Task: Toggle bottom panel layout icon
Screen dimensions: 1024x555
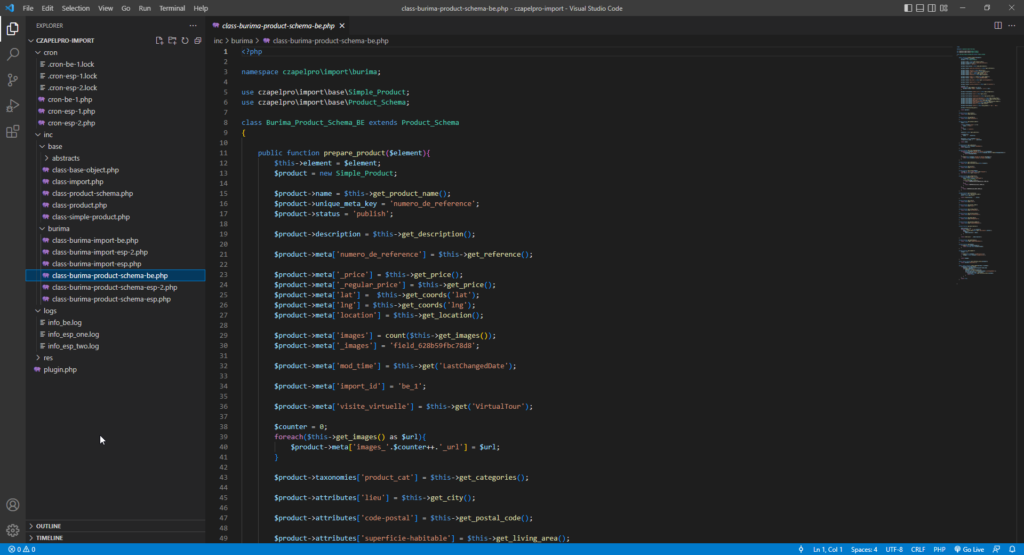Action: click(920, 8)
